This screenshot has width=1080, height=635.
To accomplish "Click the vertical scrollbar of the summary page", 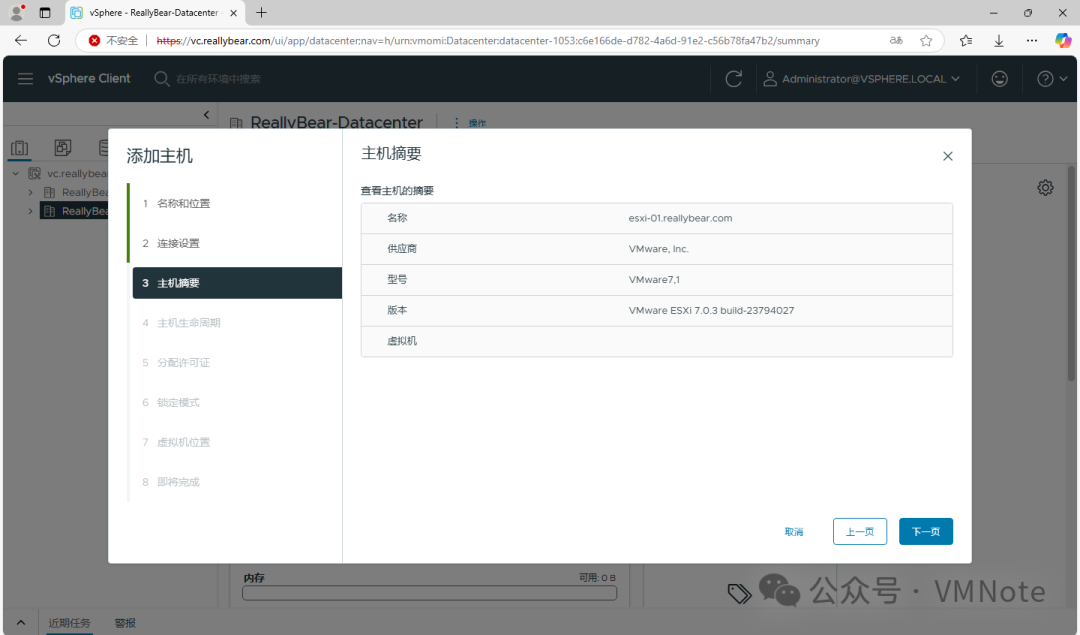I will point(1071,275).
